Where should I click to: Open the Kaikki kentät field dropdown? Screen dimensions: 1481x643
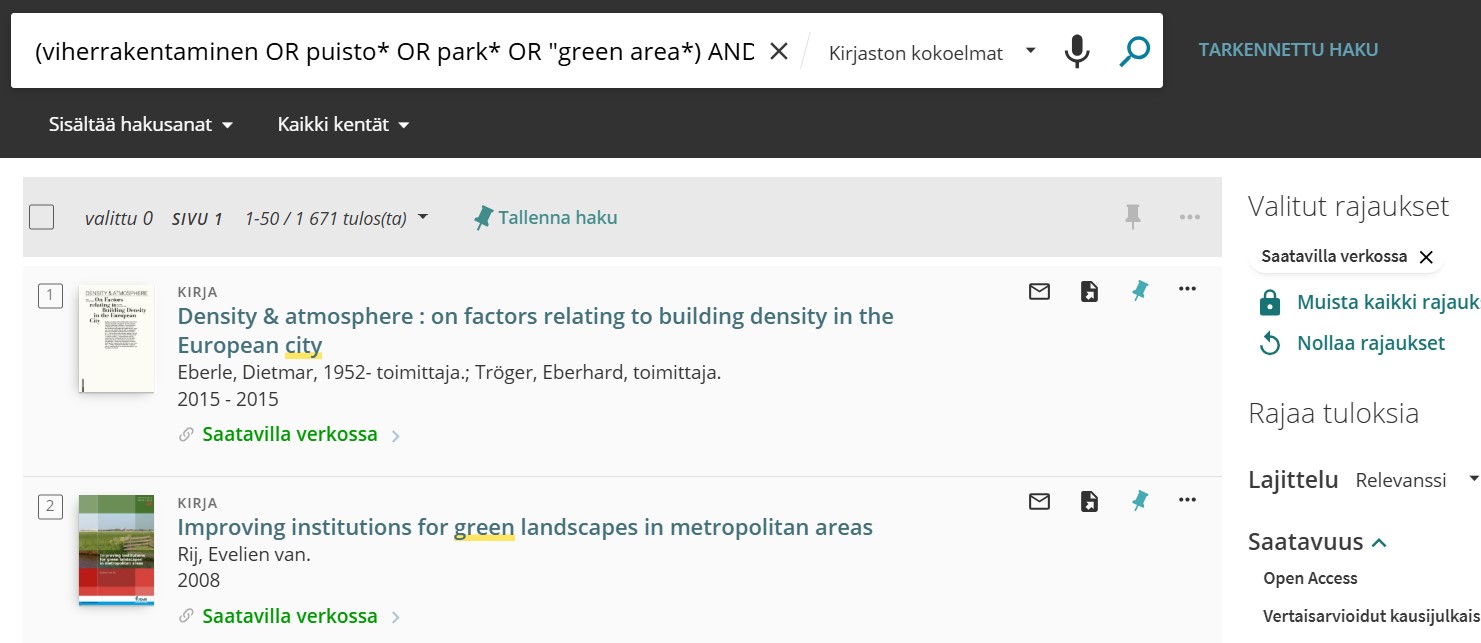(343, 125)
